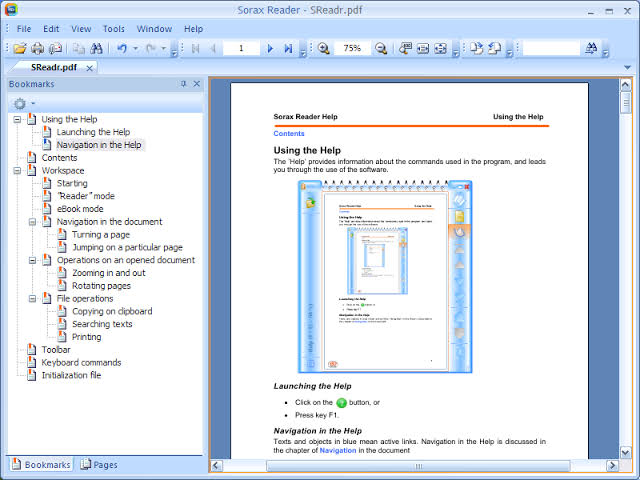This screenshot has width=640, height=480.
Task: Click the vertical scrollbar down arrow
Action: coord(625,452)
